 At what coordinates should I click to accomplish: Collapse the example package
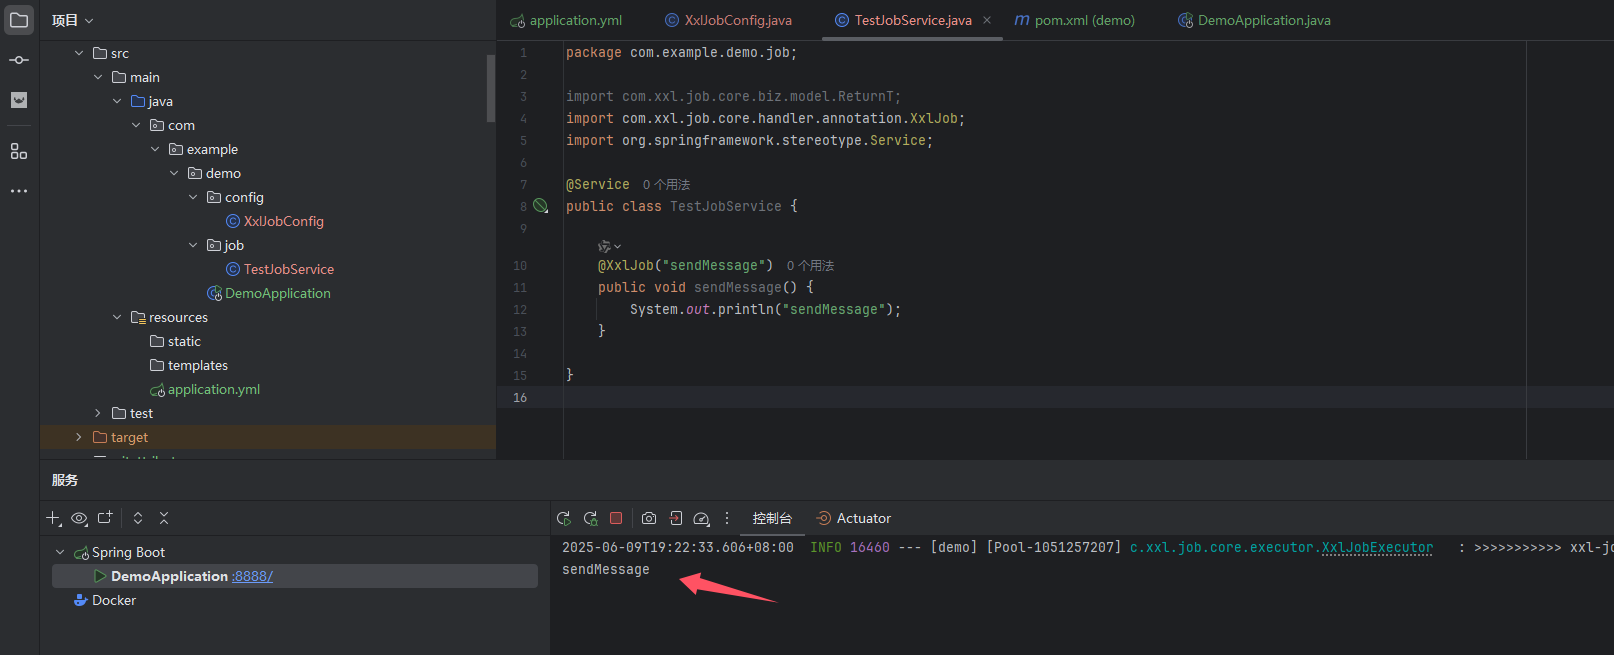click(x=155, y=149)
